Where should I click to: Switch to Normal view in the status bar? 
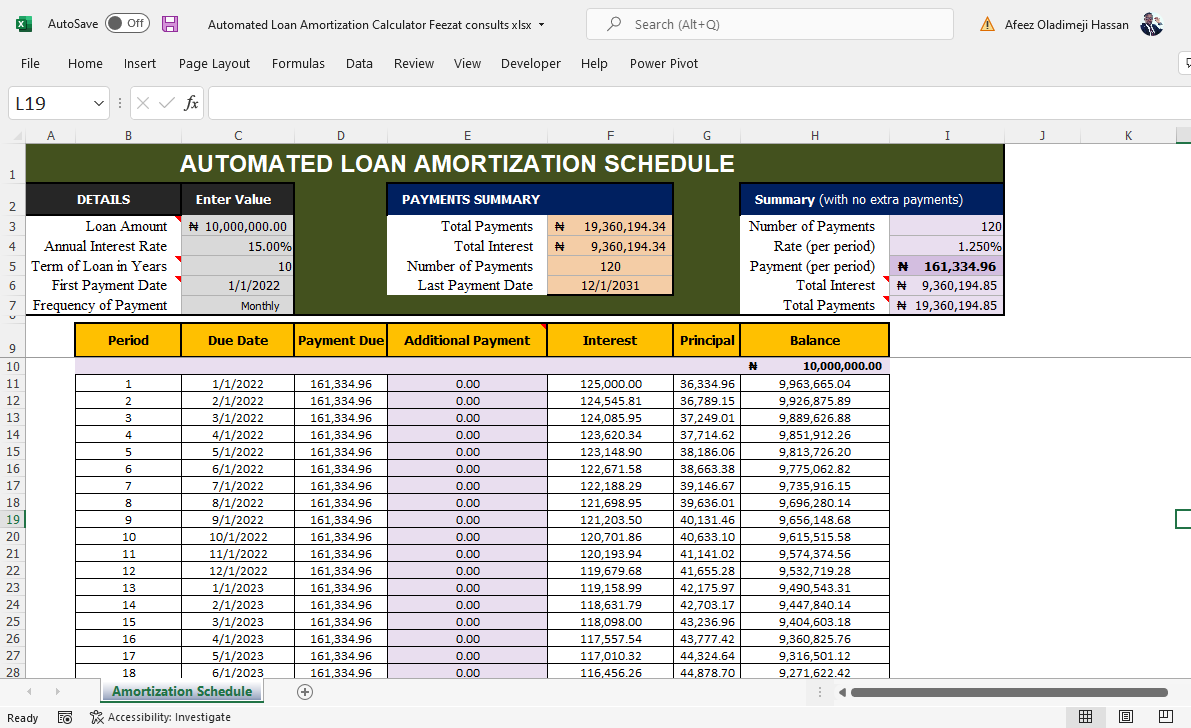(x=1086, y=717)
